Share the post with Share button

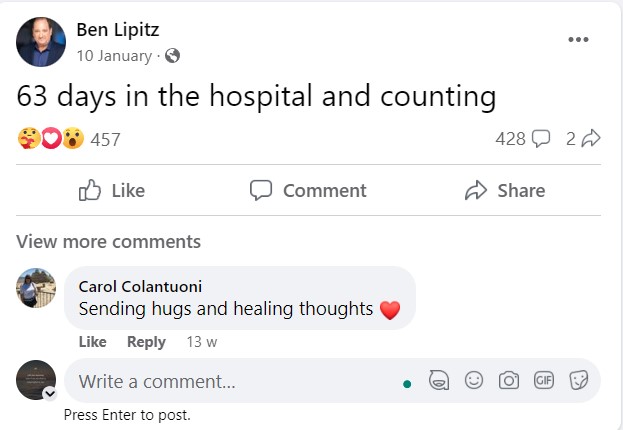coord(505,190)
